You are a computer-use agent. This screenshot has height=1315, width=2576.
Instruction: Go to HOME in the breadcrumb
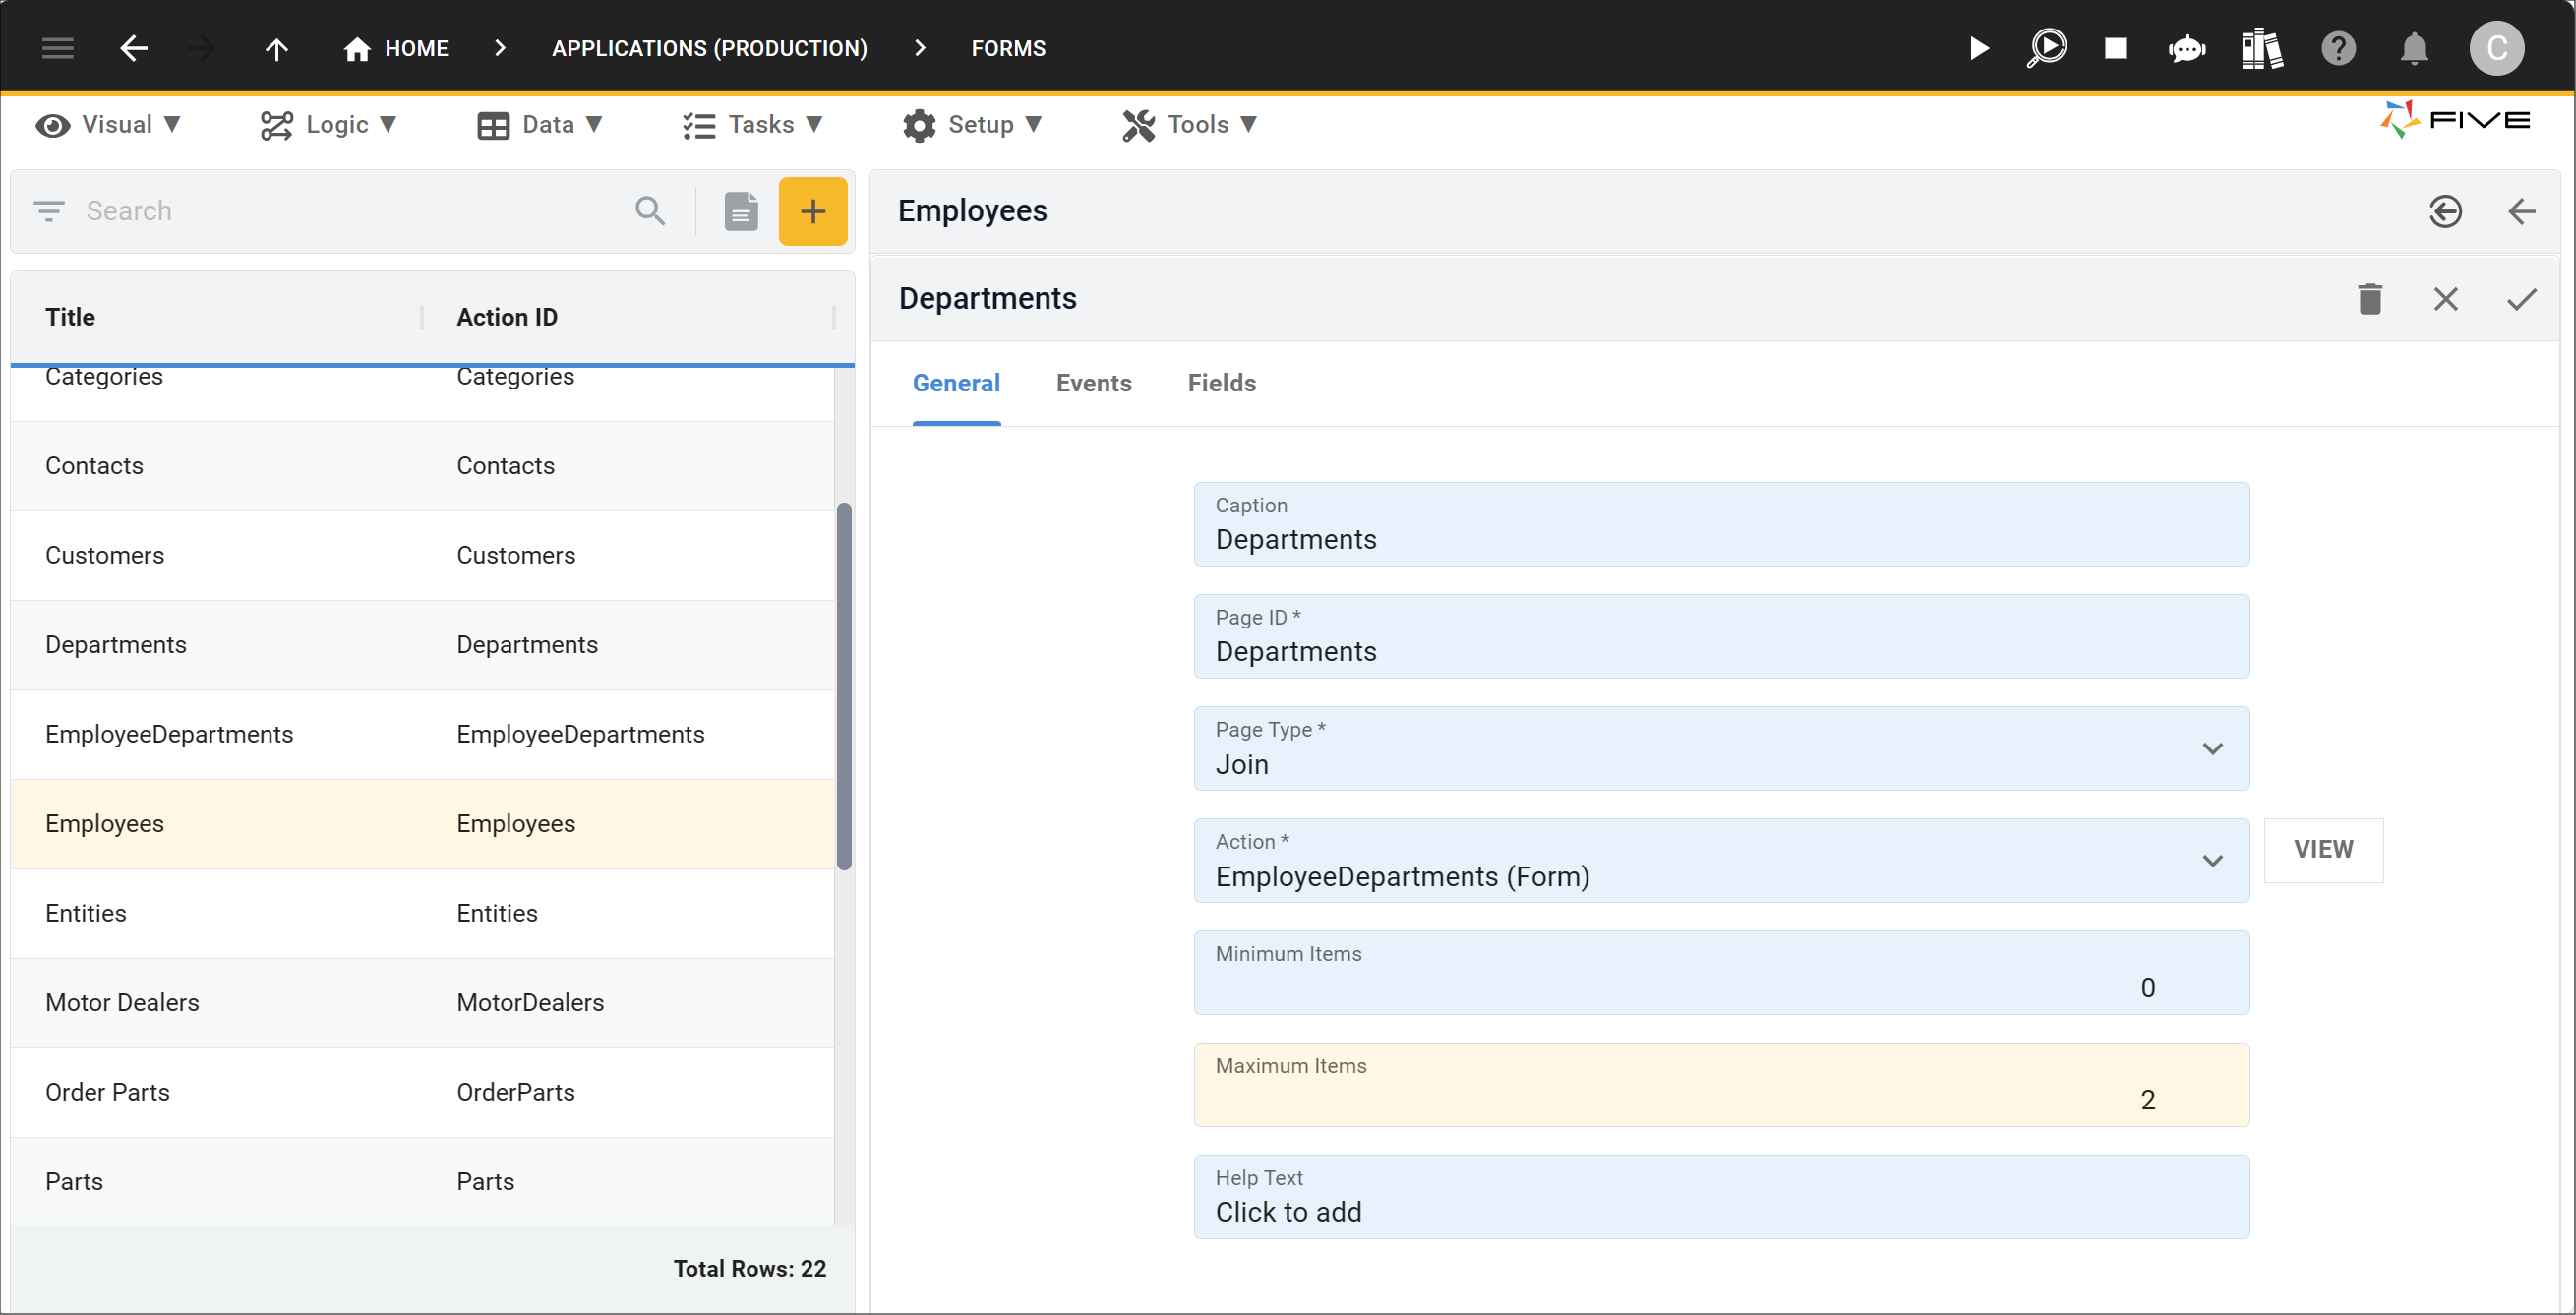(416, 48)
